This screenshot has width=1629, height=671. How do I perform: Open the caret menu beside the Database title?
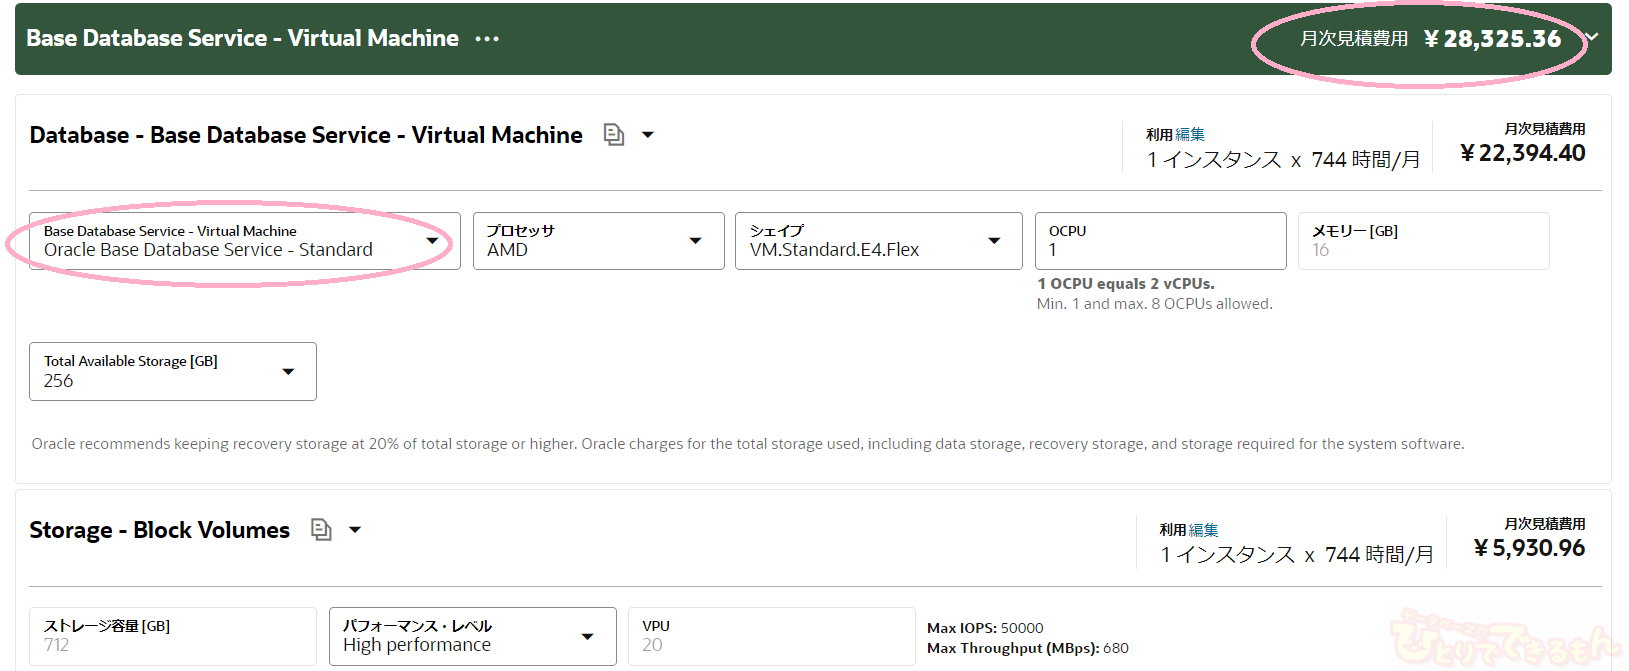tap(648, 135)
